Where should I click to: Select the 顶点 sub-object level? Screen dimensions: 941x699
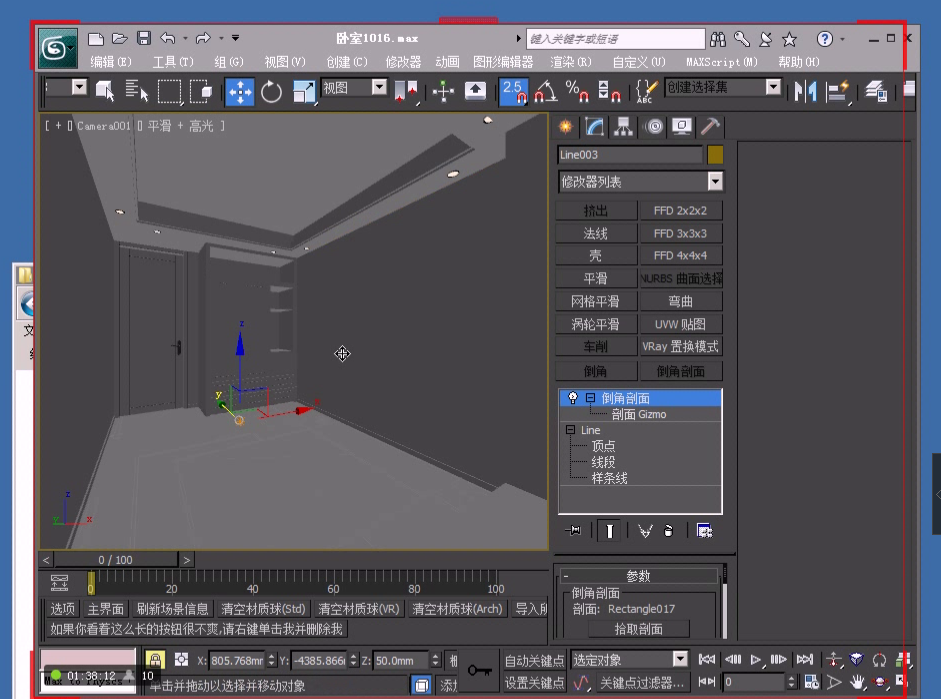(603, 446)
